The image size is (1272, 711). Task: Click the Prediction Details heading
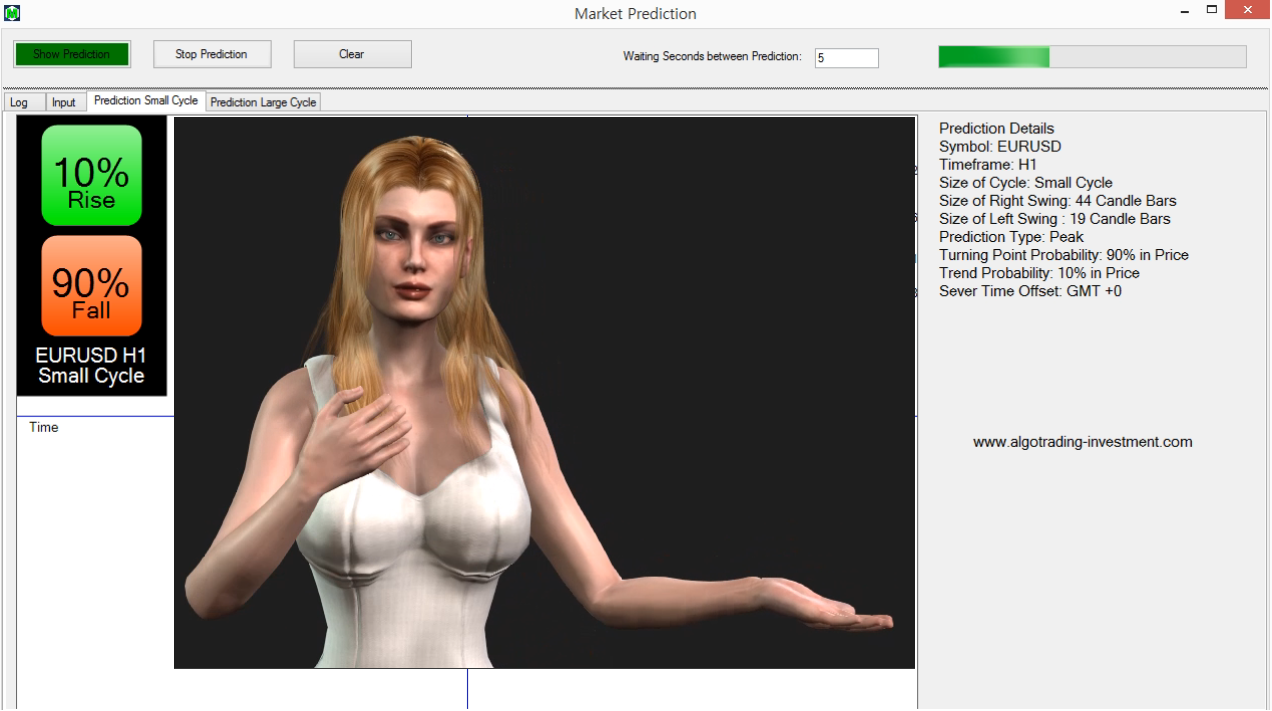pyautogui.click(x=996, y=128)
